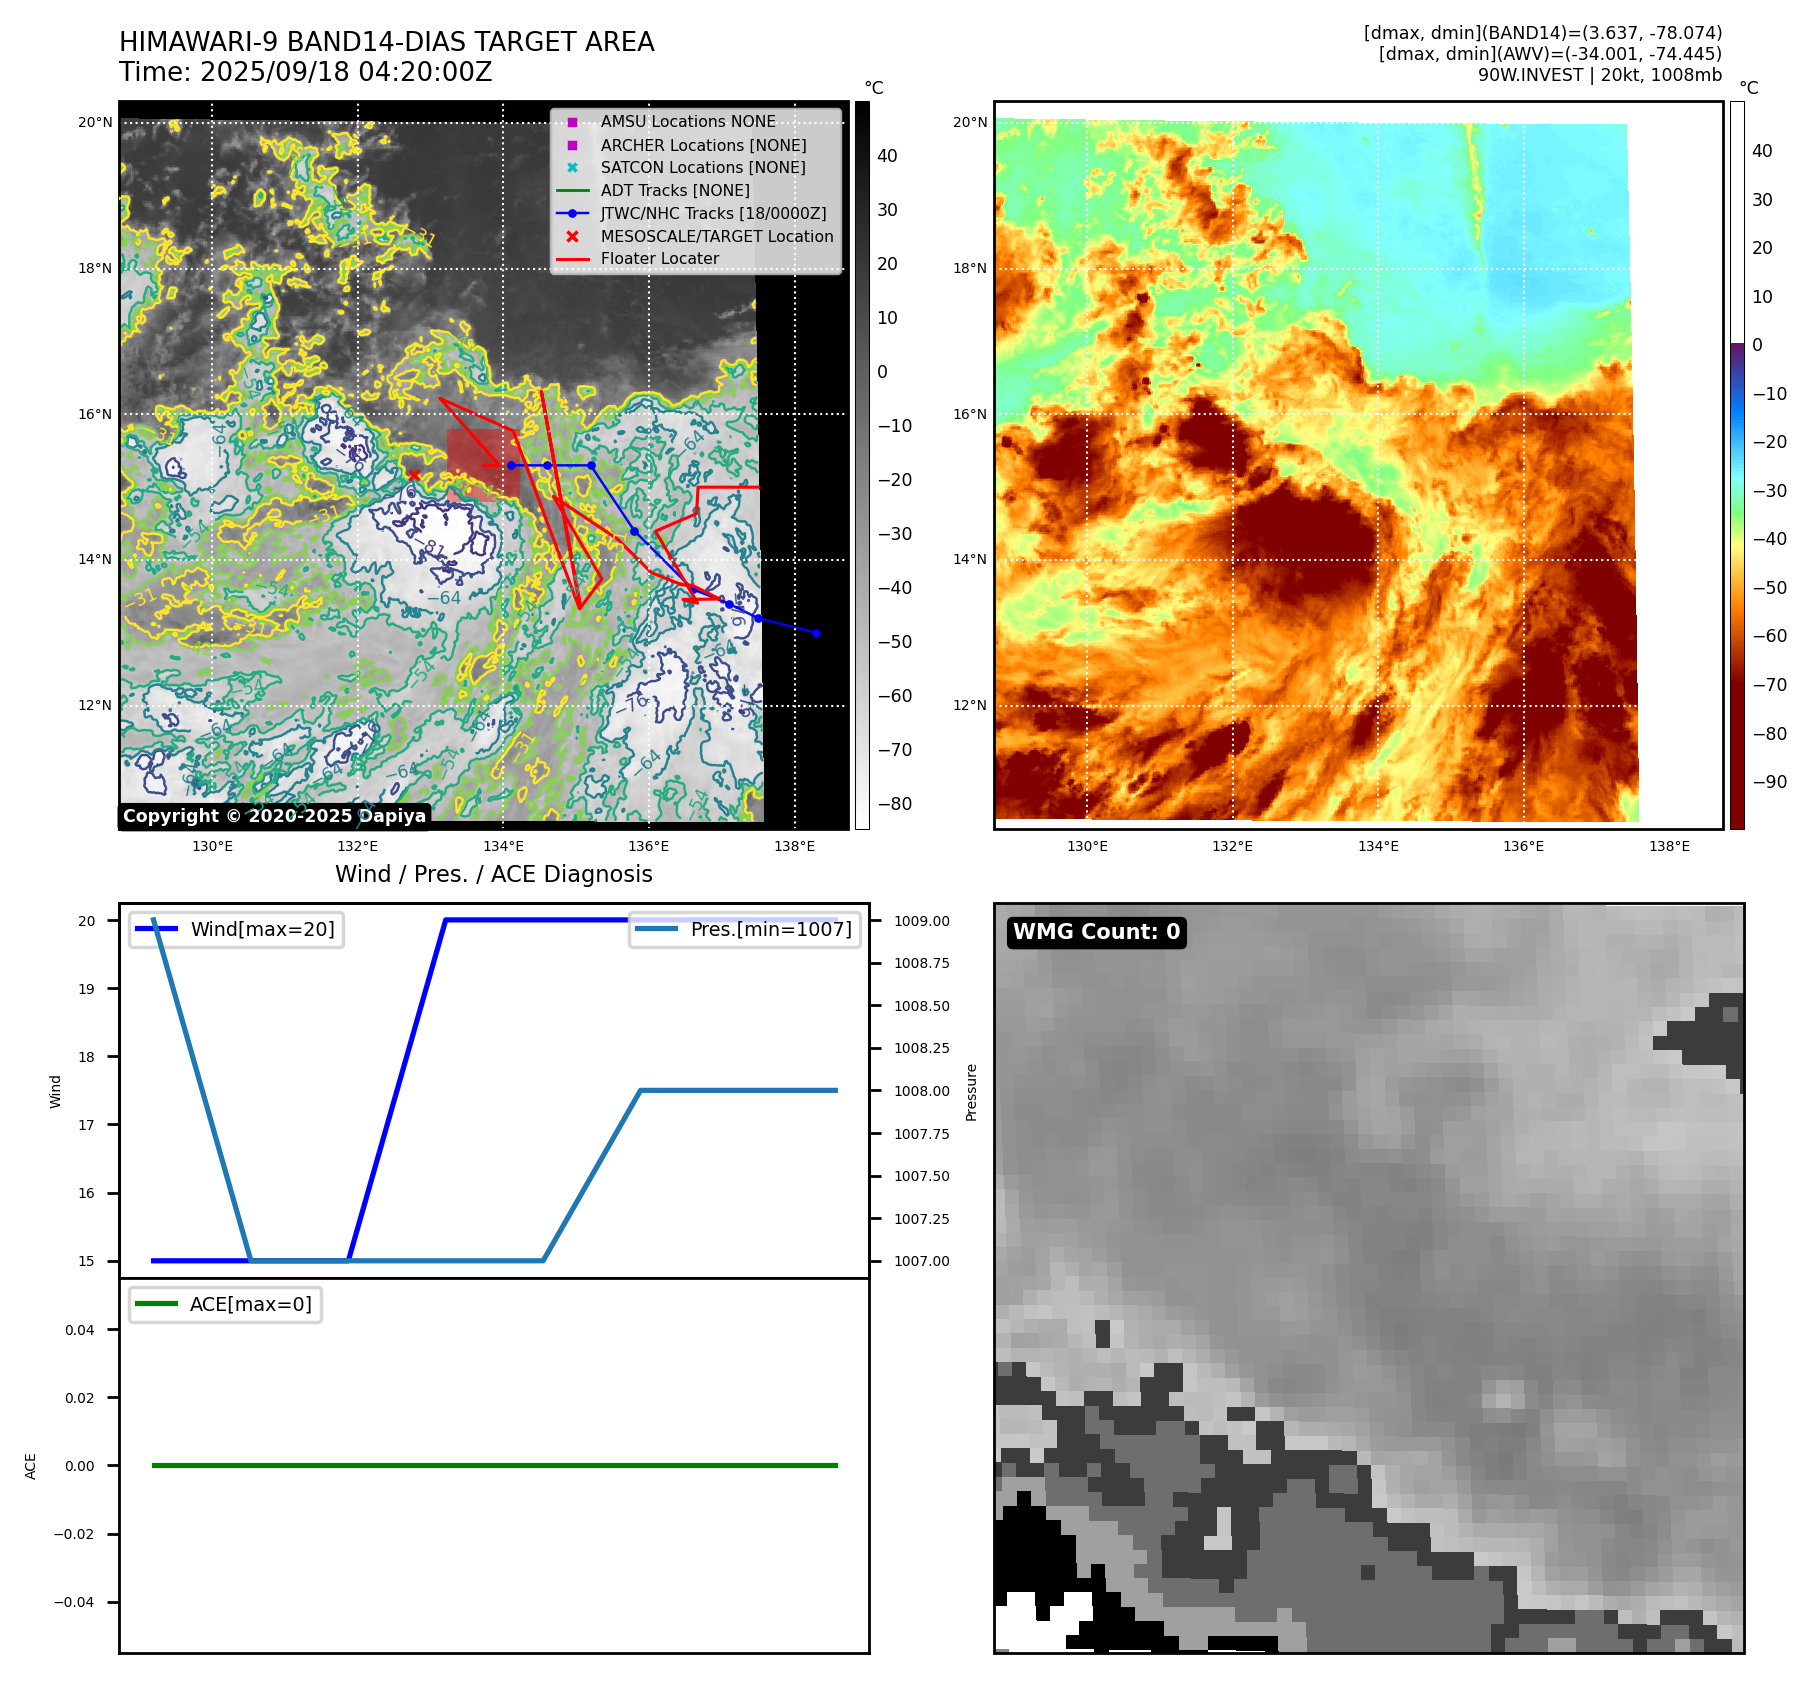Click the 'WMG Count: 0' label
1813x1690 pixels.
coord(1097,932)
